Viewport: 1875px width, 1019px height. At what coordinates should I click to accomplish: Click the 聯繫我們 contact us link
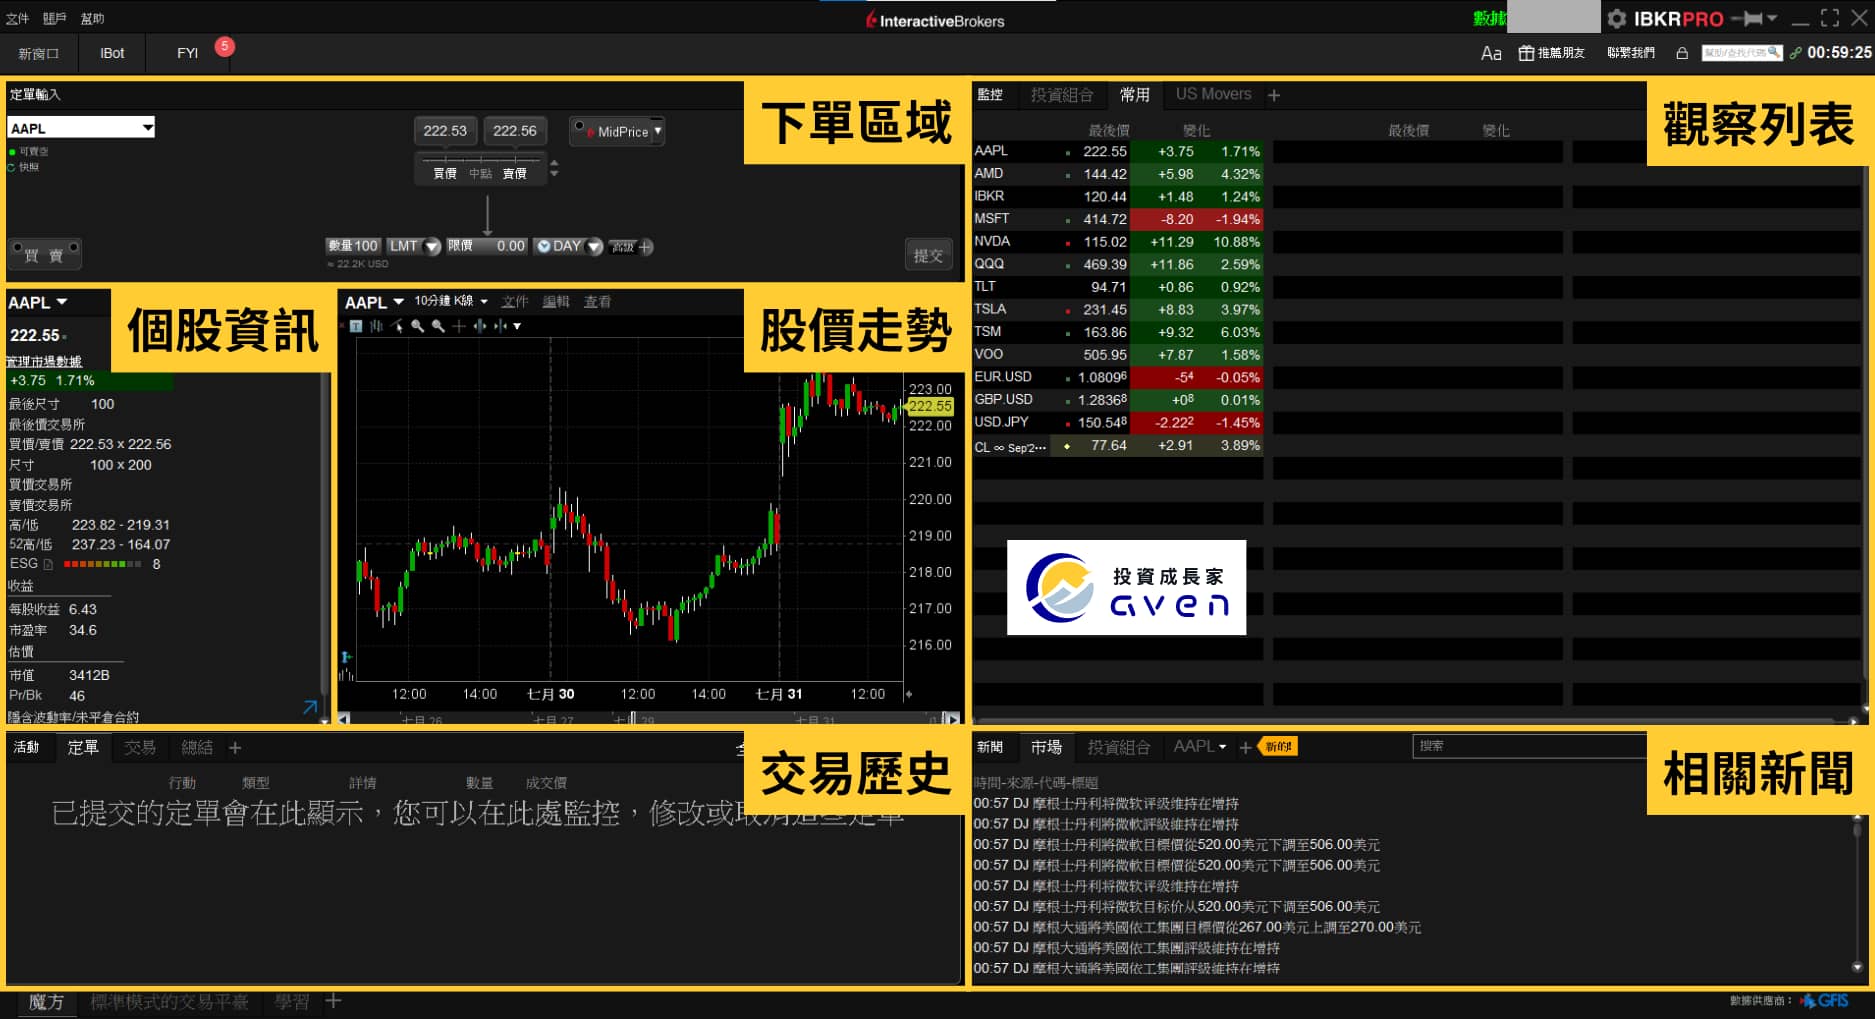coord(1631,53)
